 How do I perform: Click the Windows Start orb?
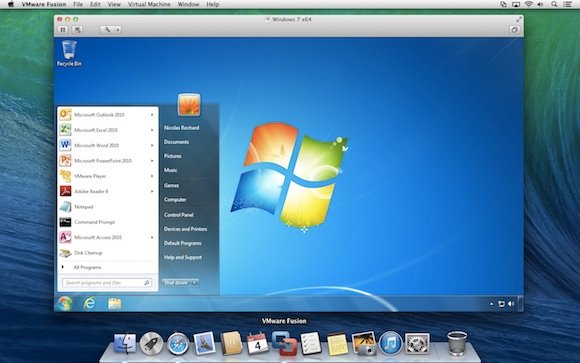(x=64, y=303)
